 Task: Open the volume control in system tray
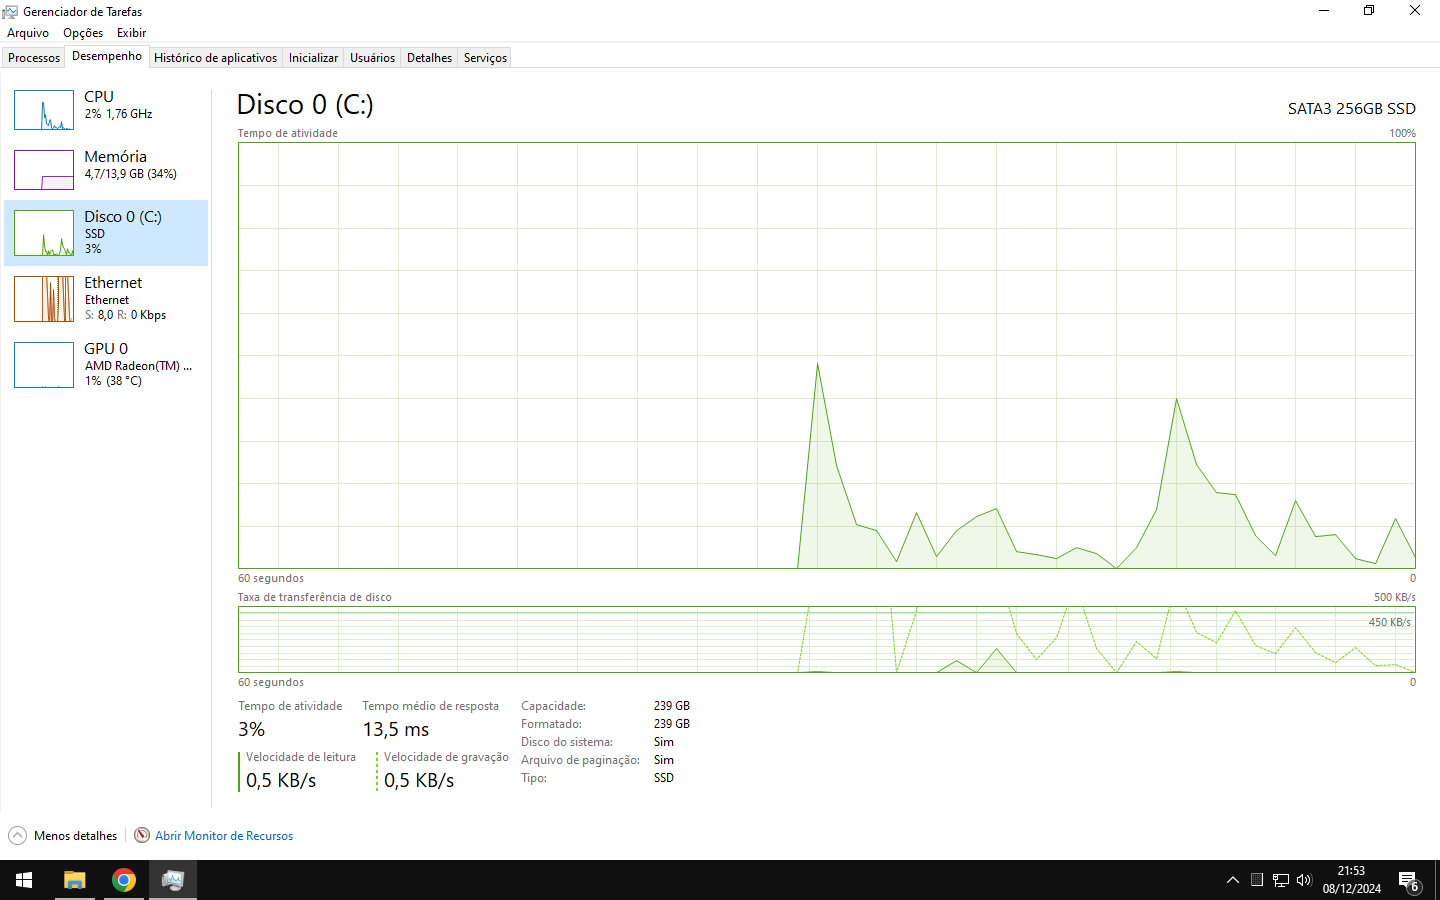[x=1304, y=880]
